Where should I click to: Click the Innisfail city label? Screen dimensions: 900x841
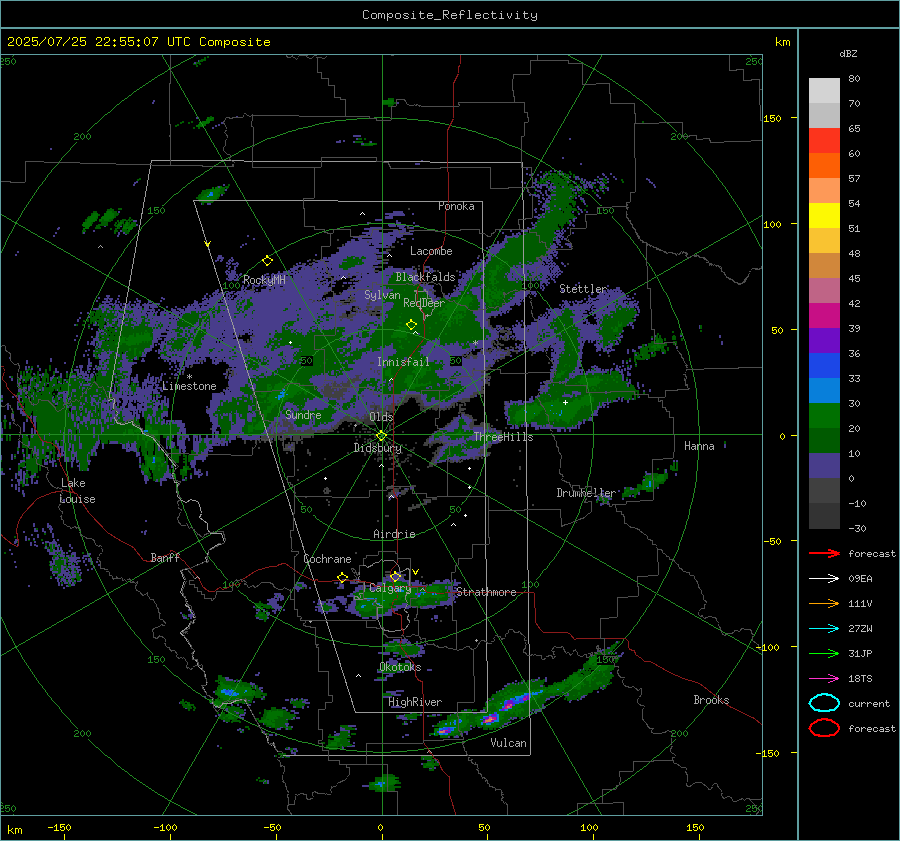[x=403, y=362]
